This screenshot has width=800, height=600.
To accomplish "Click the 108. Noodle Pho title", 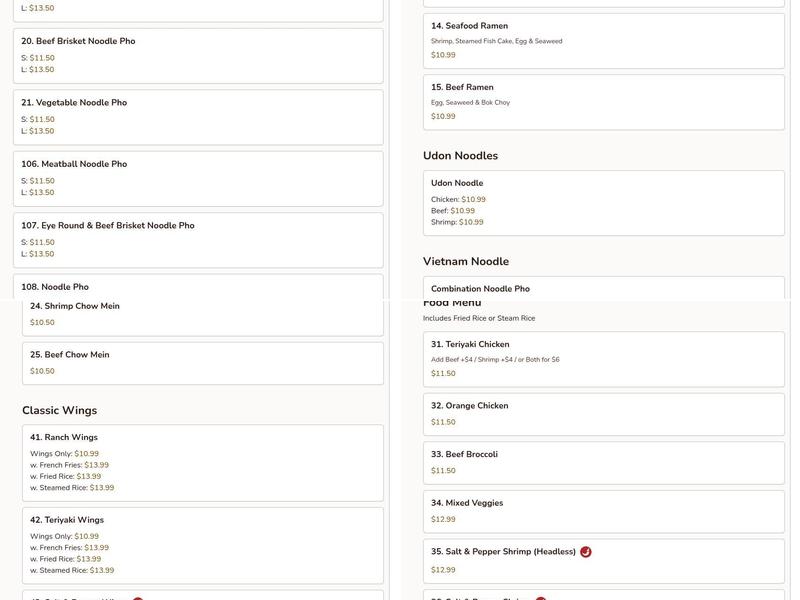I will pyautogui.click(x=55, y=287).
